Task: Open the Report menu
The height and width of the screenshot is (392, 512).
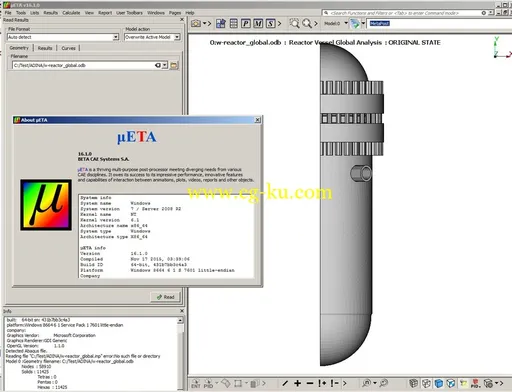Action: [105, 13]
